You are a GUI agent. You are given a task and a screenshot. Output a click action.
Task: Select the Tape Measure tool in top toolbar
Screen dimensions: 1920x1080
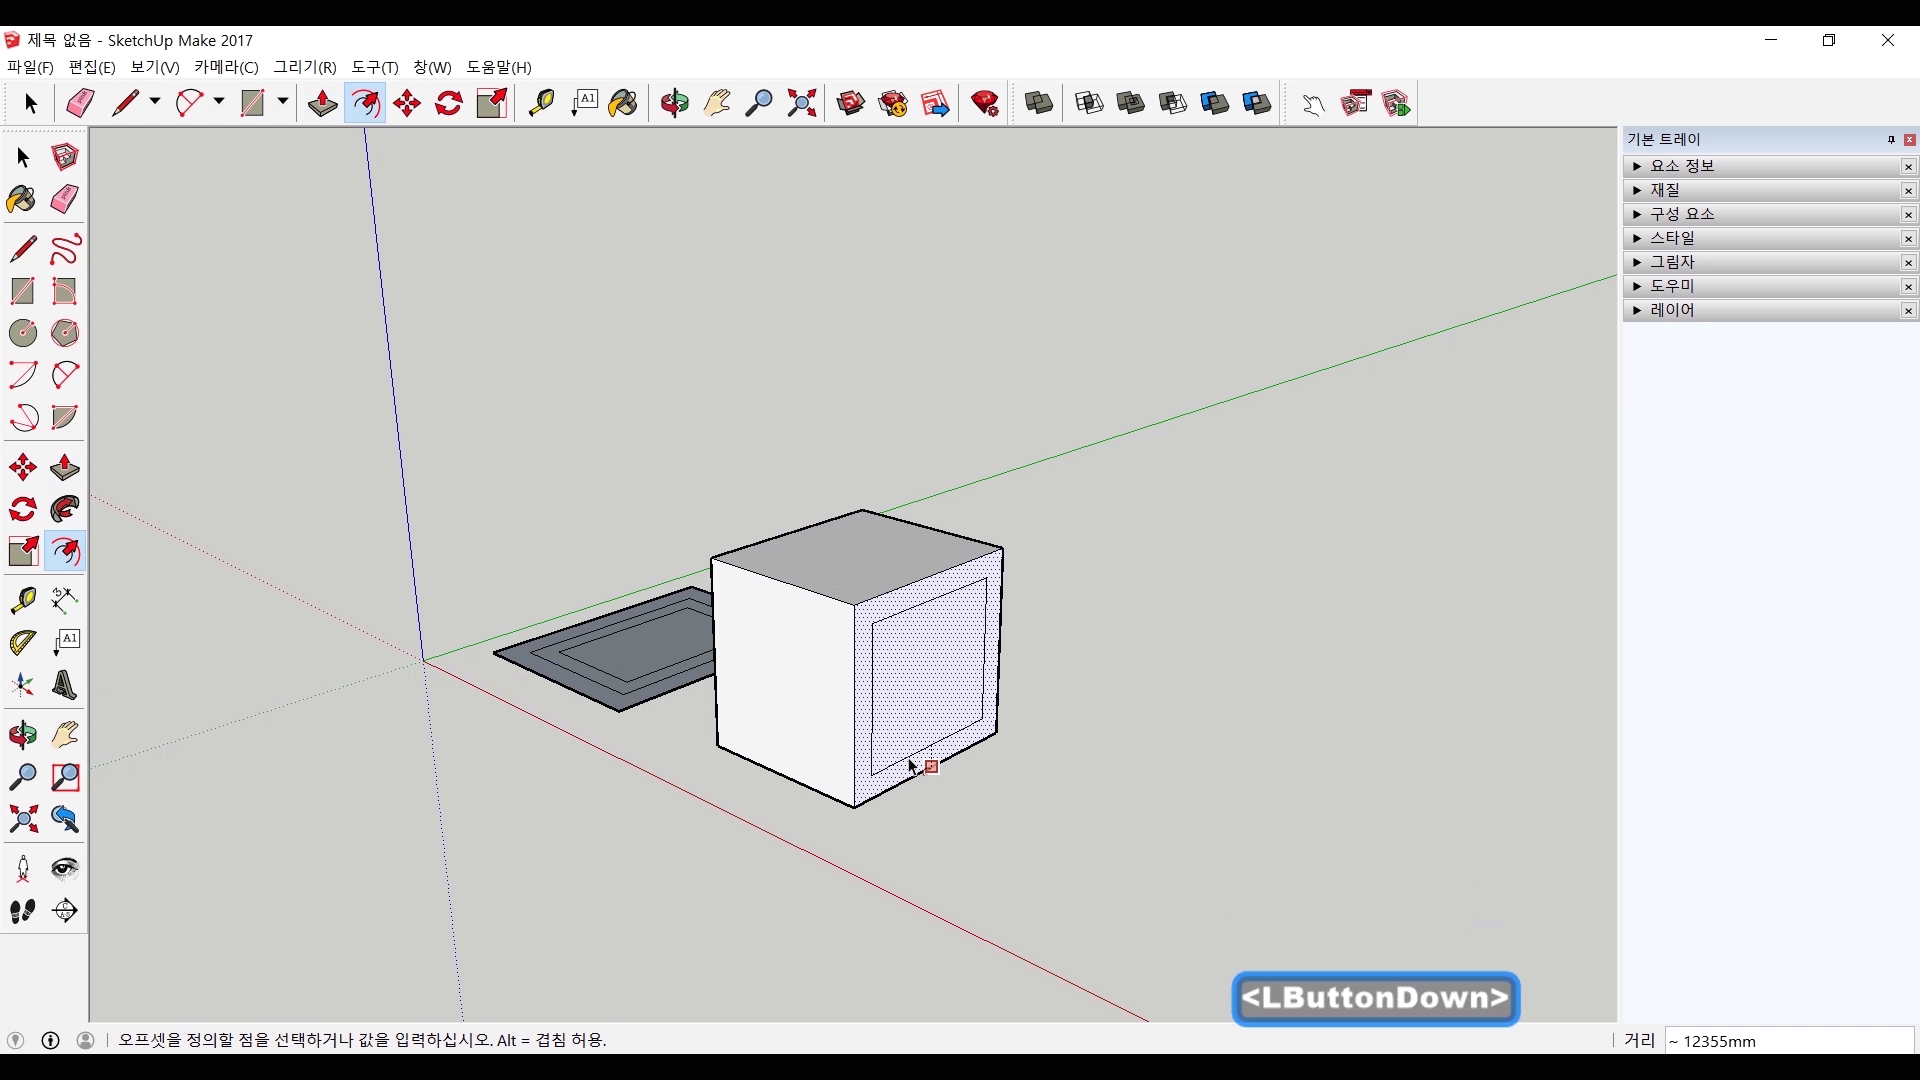pyautogui.click(x=541, y=103)
